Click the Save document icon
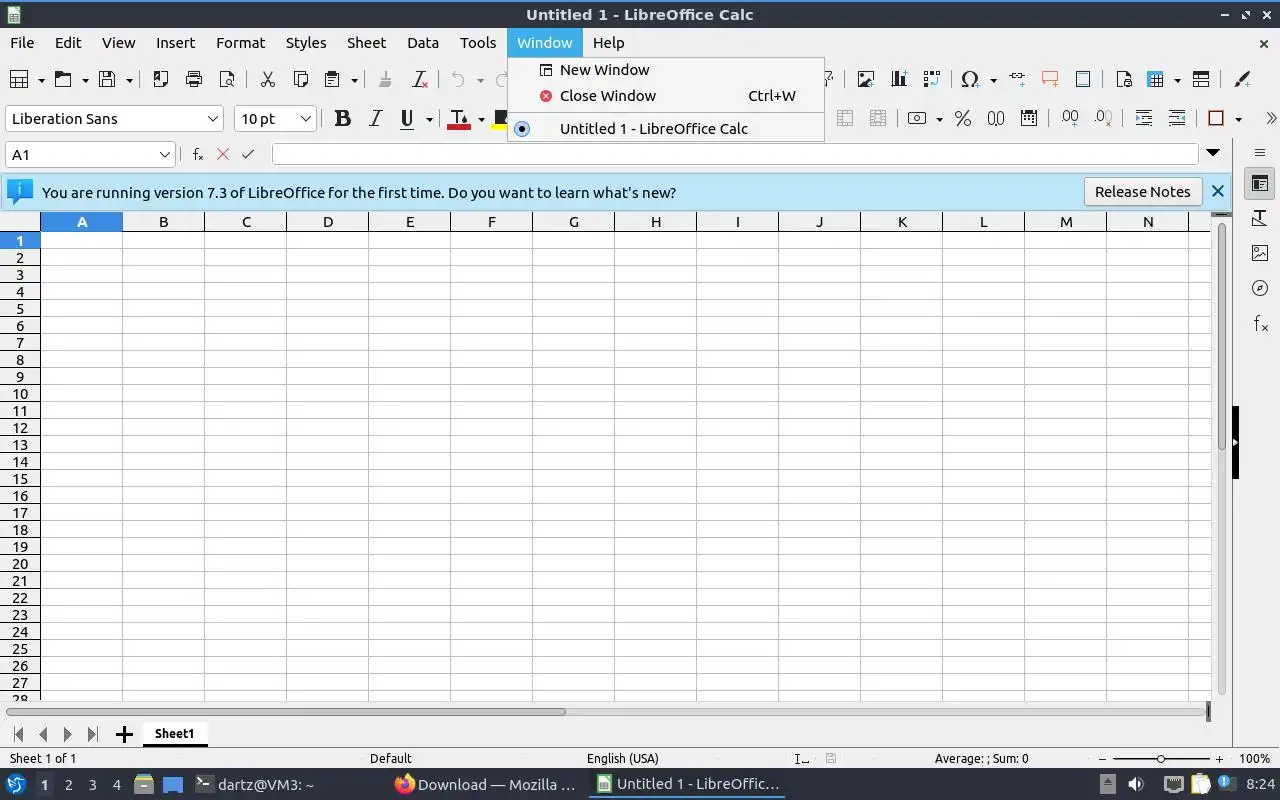Screen dimensions: 1280x800 point(107,79)
